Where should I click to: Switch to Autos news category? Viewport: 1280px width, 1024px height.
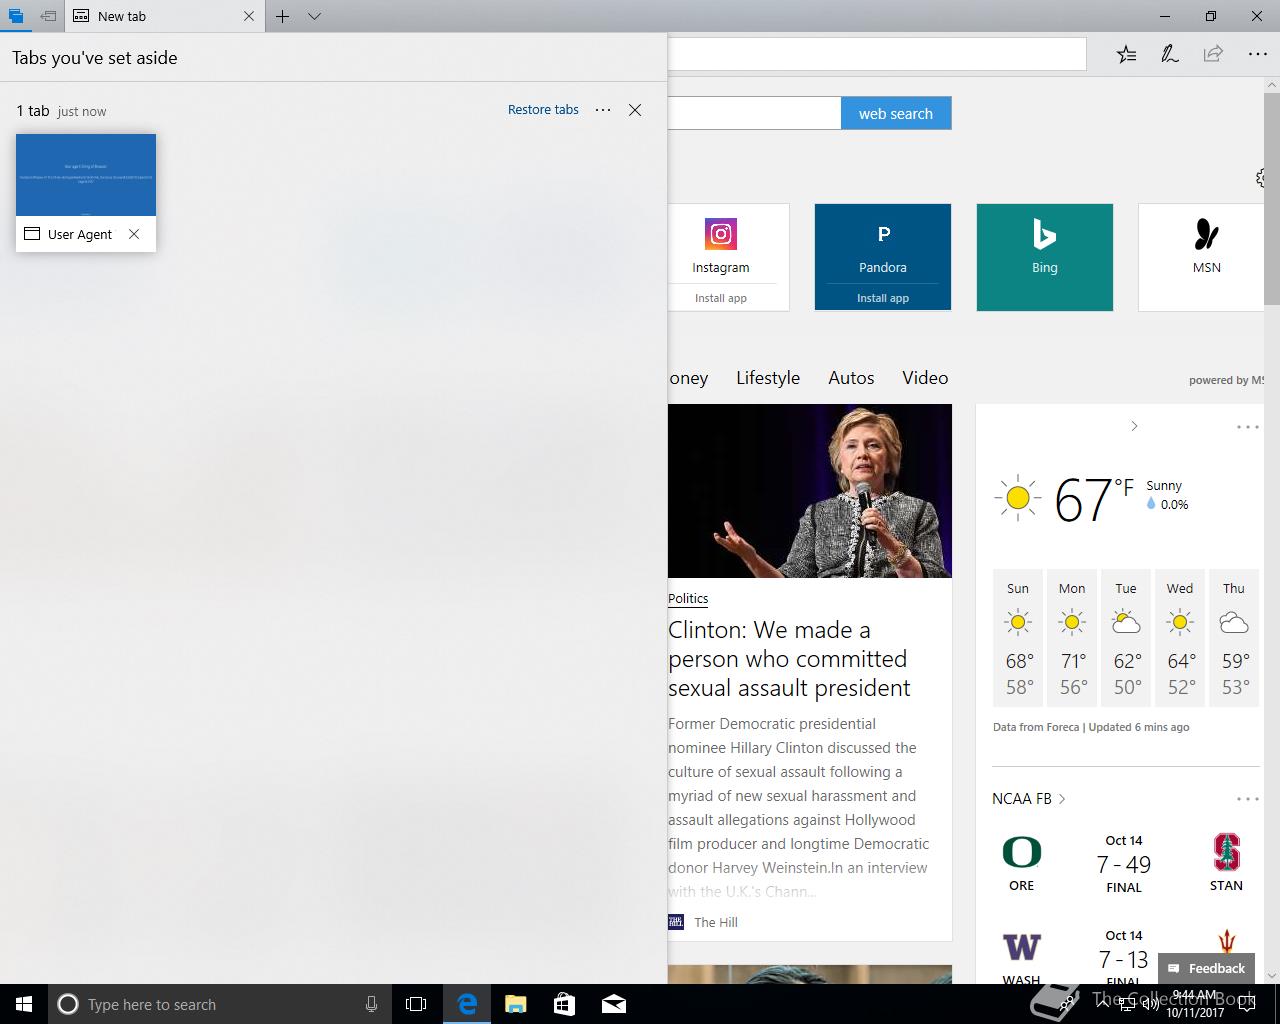tap(851, 378)
